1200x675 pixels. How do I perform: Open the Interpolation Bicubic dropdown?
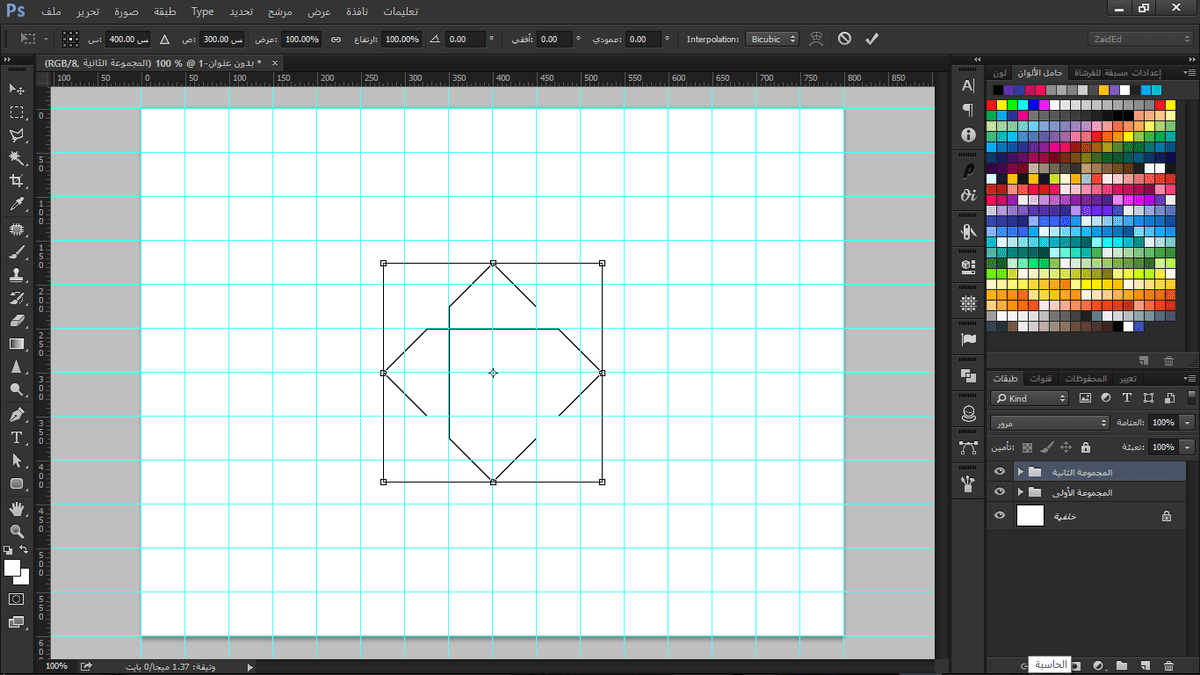point(772,39)
